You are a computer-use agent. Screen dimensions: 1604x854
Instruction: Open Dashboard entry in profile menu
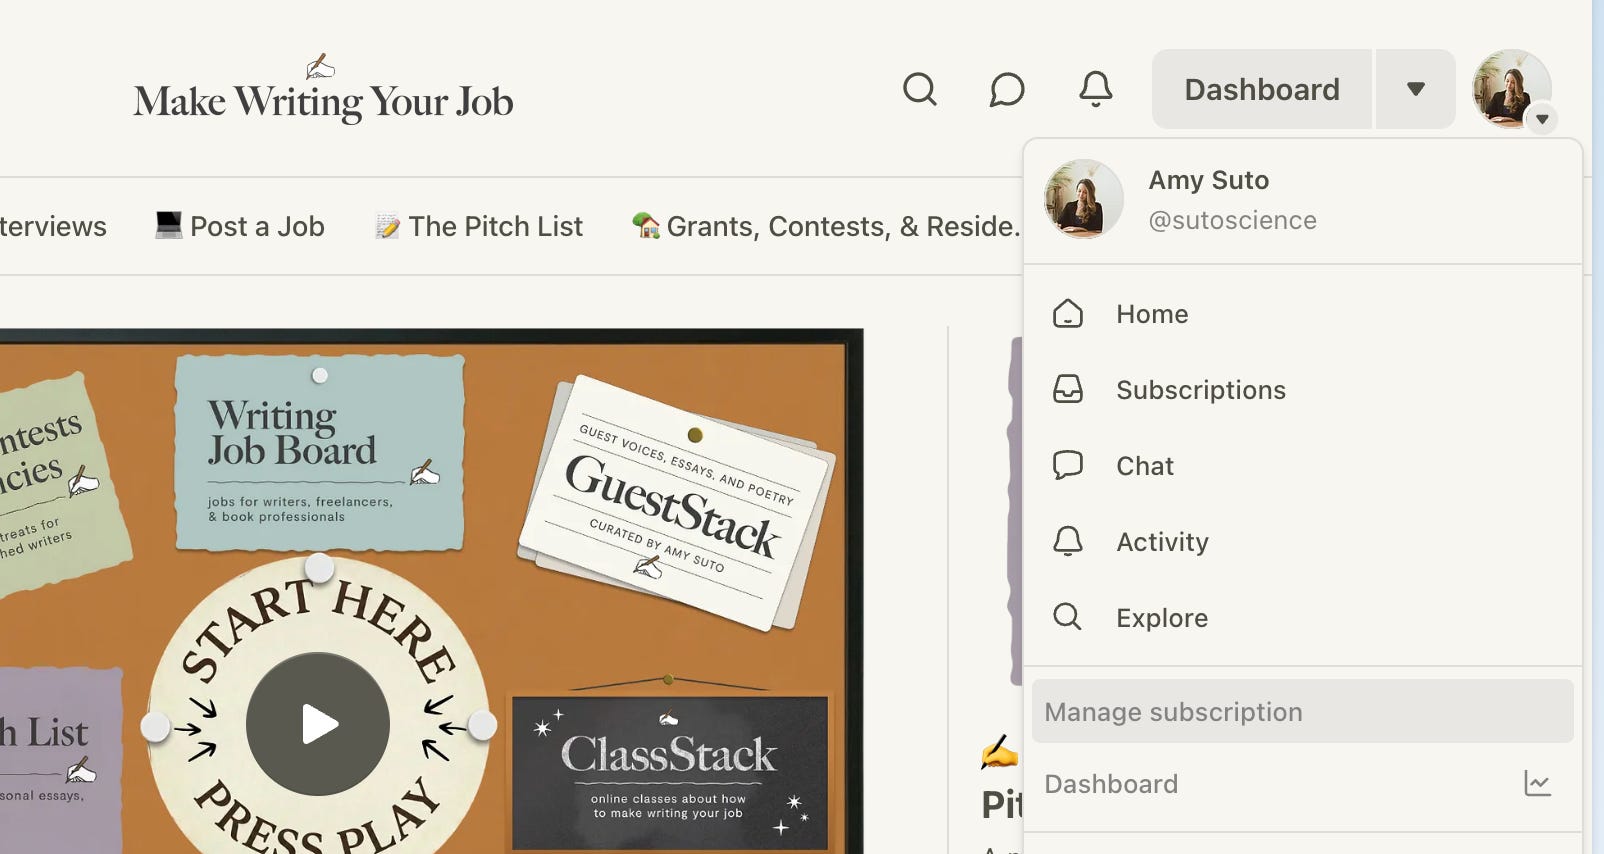click(x=1303, y=784)
